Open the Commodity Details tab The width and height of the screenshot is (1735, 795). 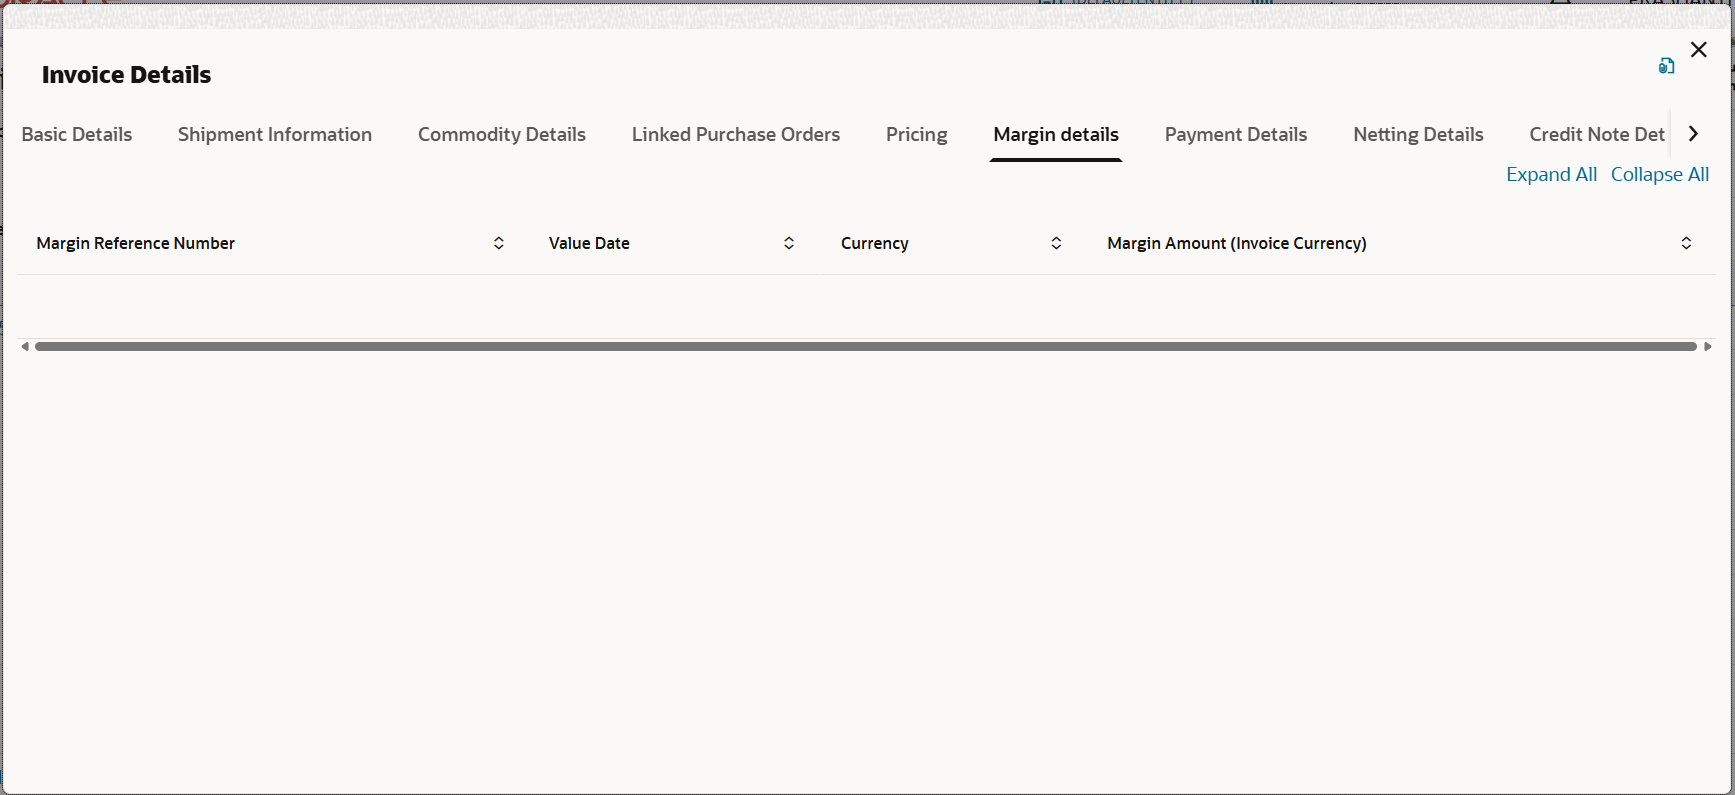502,134
